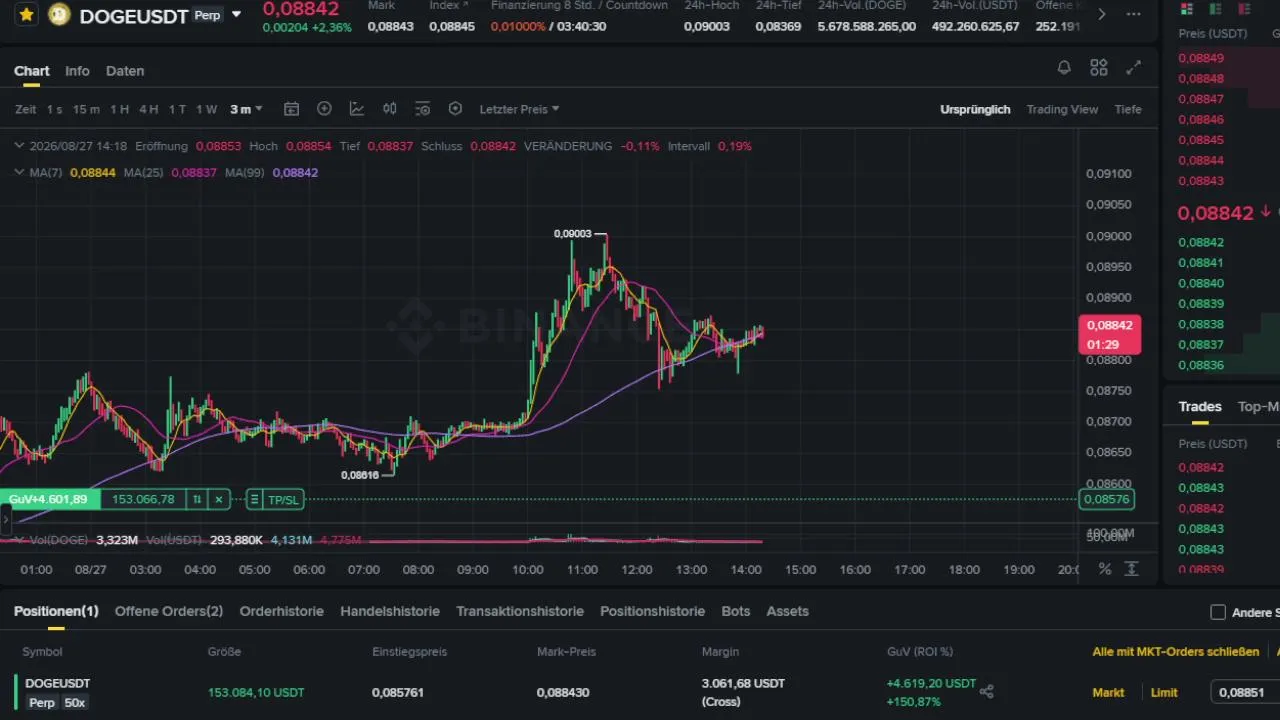Viewport: 1280px width, 720px height.
Task: Show asks-only order book view
Action: pyautogui.click(x=1243, y=9)
